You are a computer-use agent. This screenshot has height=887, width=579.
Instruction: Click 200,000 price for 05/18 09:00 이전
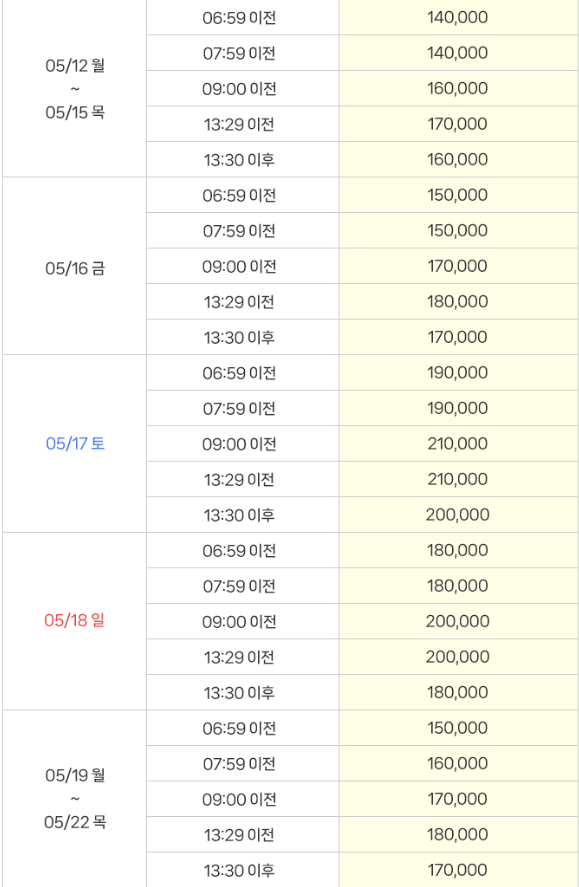tap(457, 621)
